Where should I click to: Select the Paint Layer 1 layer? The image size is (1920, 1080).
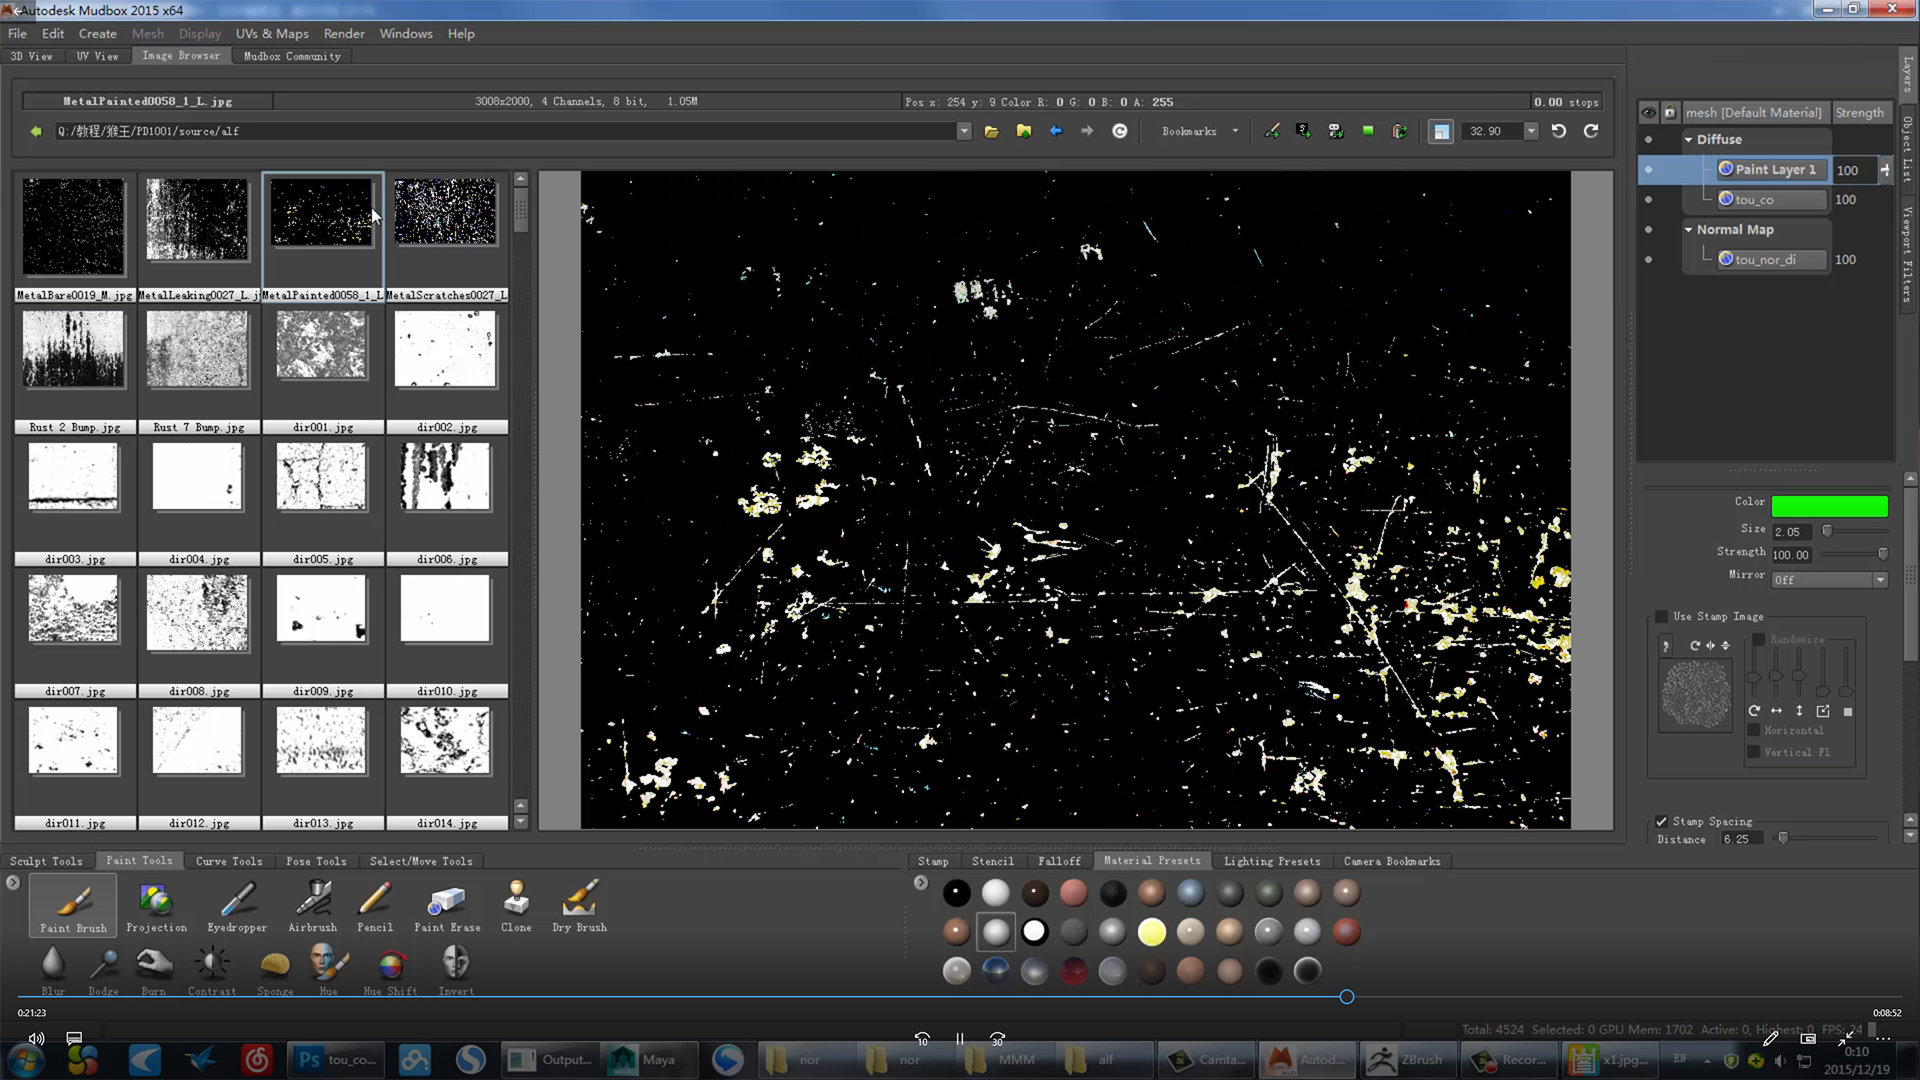point(1772,170)
